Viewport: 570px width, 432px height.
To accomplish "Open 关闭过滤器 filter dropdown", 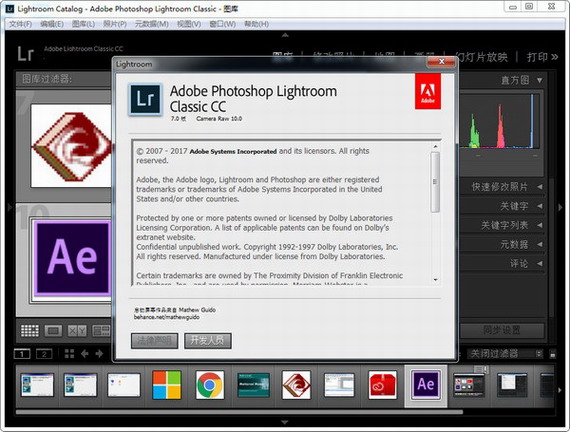I will pos(506,354).
